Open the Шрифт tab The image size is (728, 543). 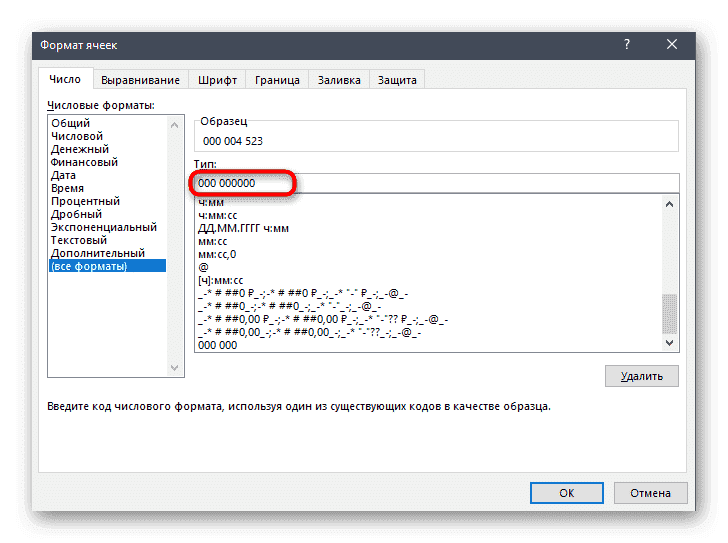tap(217, 80)
